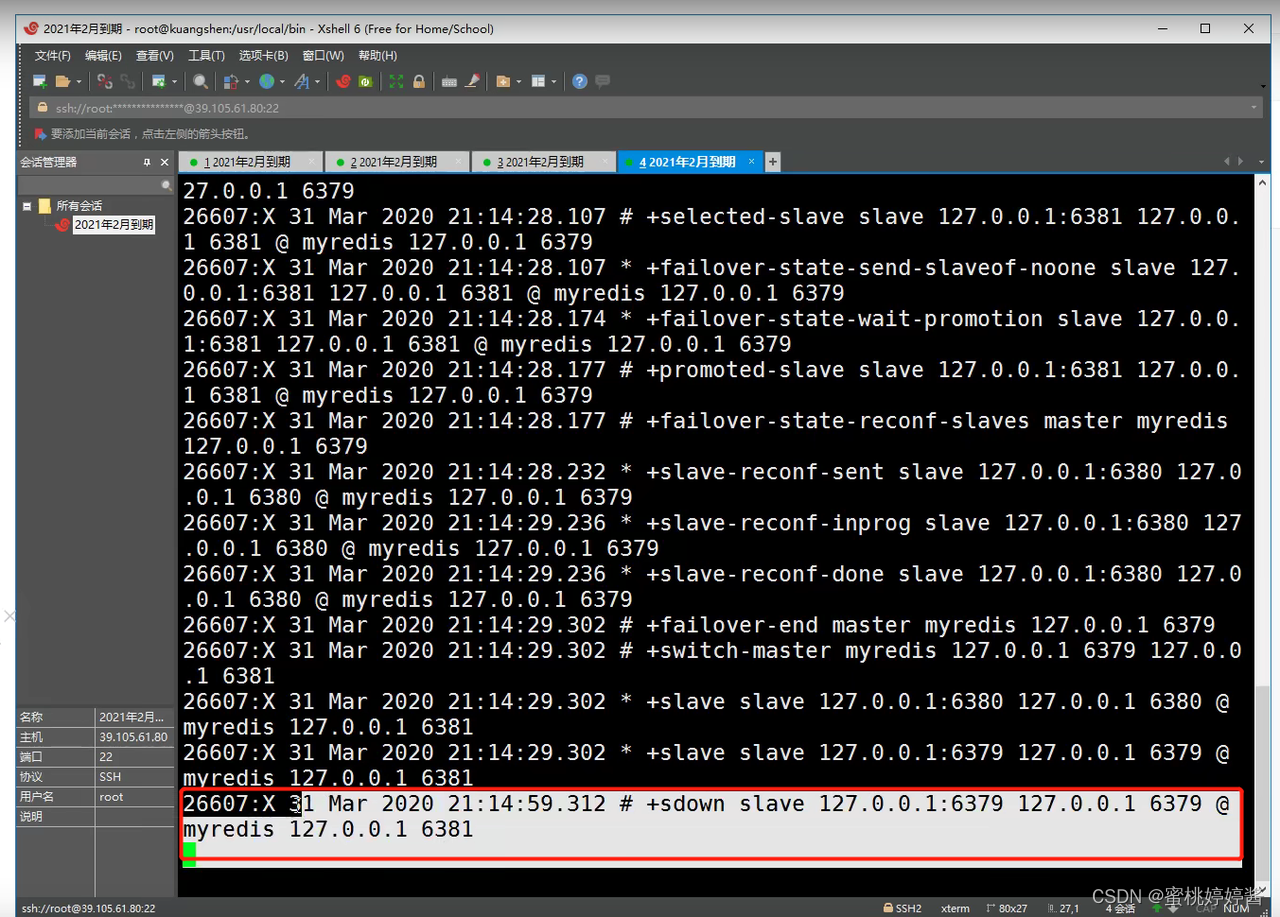Click xterm label in status bar
This screenshot has width=1280, height=917.
click(x=955, y=908)
